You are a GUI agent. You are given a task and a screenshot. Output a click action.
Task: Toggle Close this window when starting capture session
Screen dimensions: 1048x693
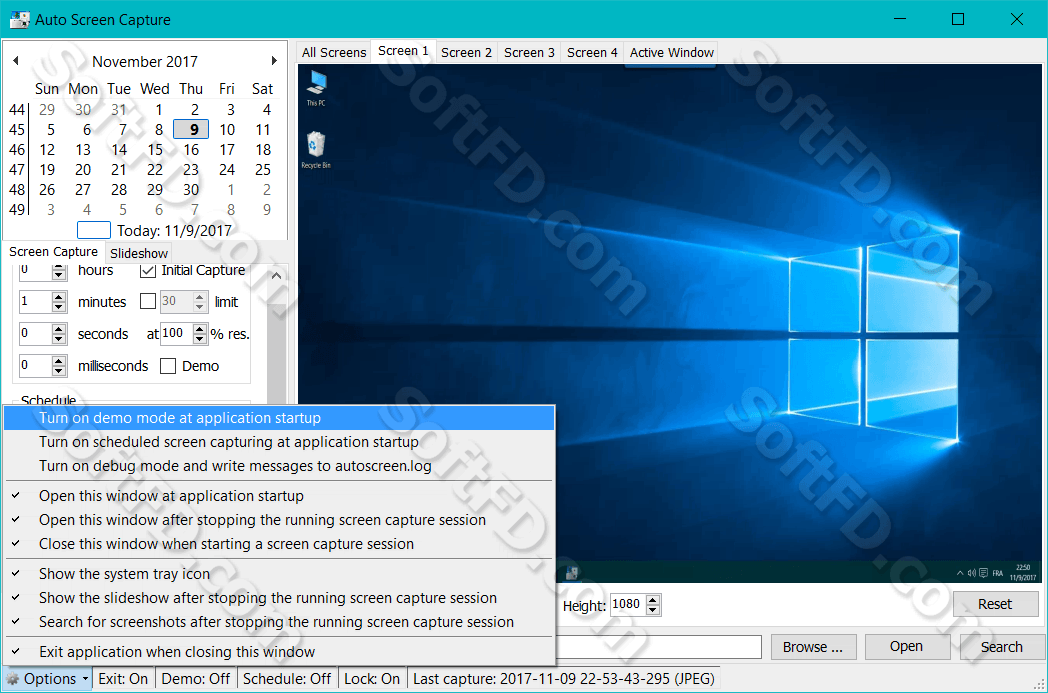coord(279,544)
